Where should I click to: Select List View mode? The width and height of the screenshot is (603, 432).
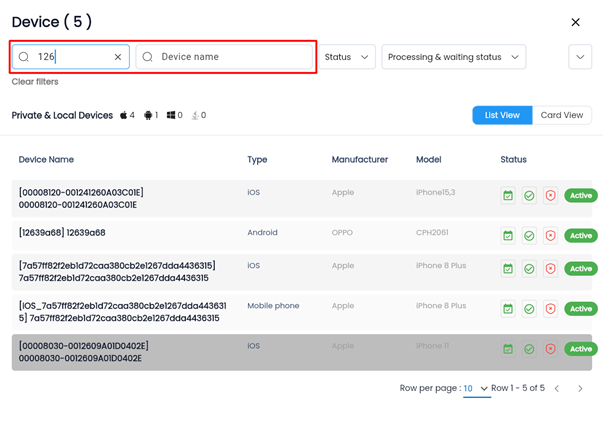coord(502,115)
